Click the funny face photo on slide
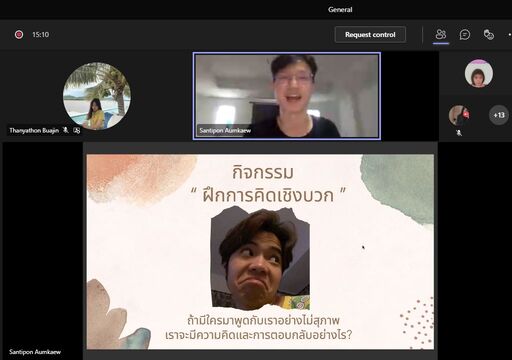Image resolution: width=512 pixels, height=360 pixels. [260, 258]
